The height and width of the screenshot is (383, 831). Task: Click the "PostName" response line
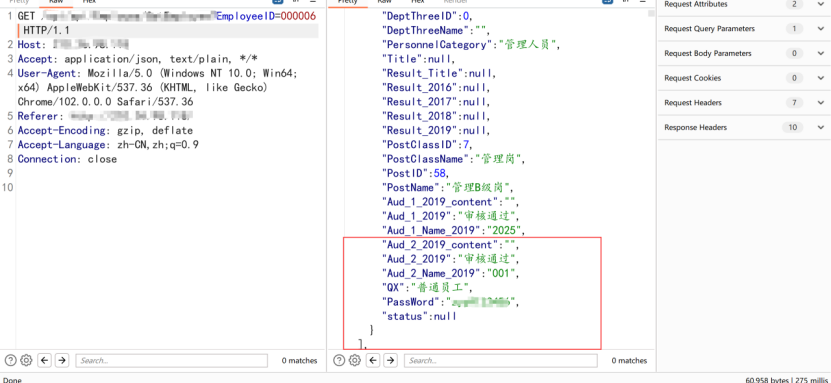pyautogui.click(x=448, y=188)
